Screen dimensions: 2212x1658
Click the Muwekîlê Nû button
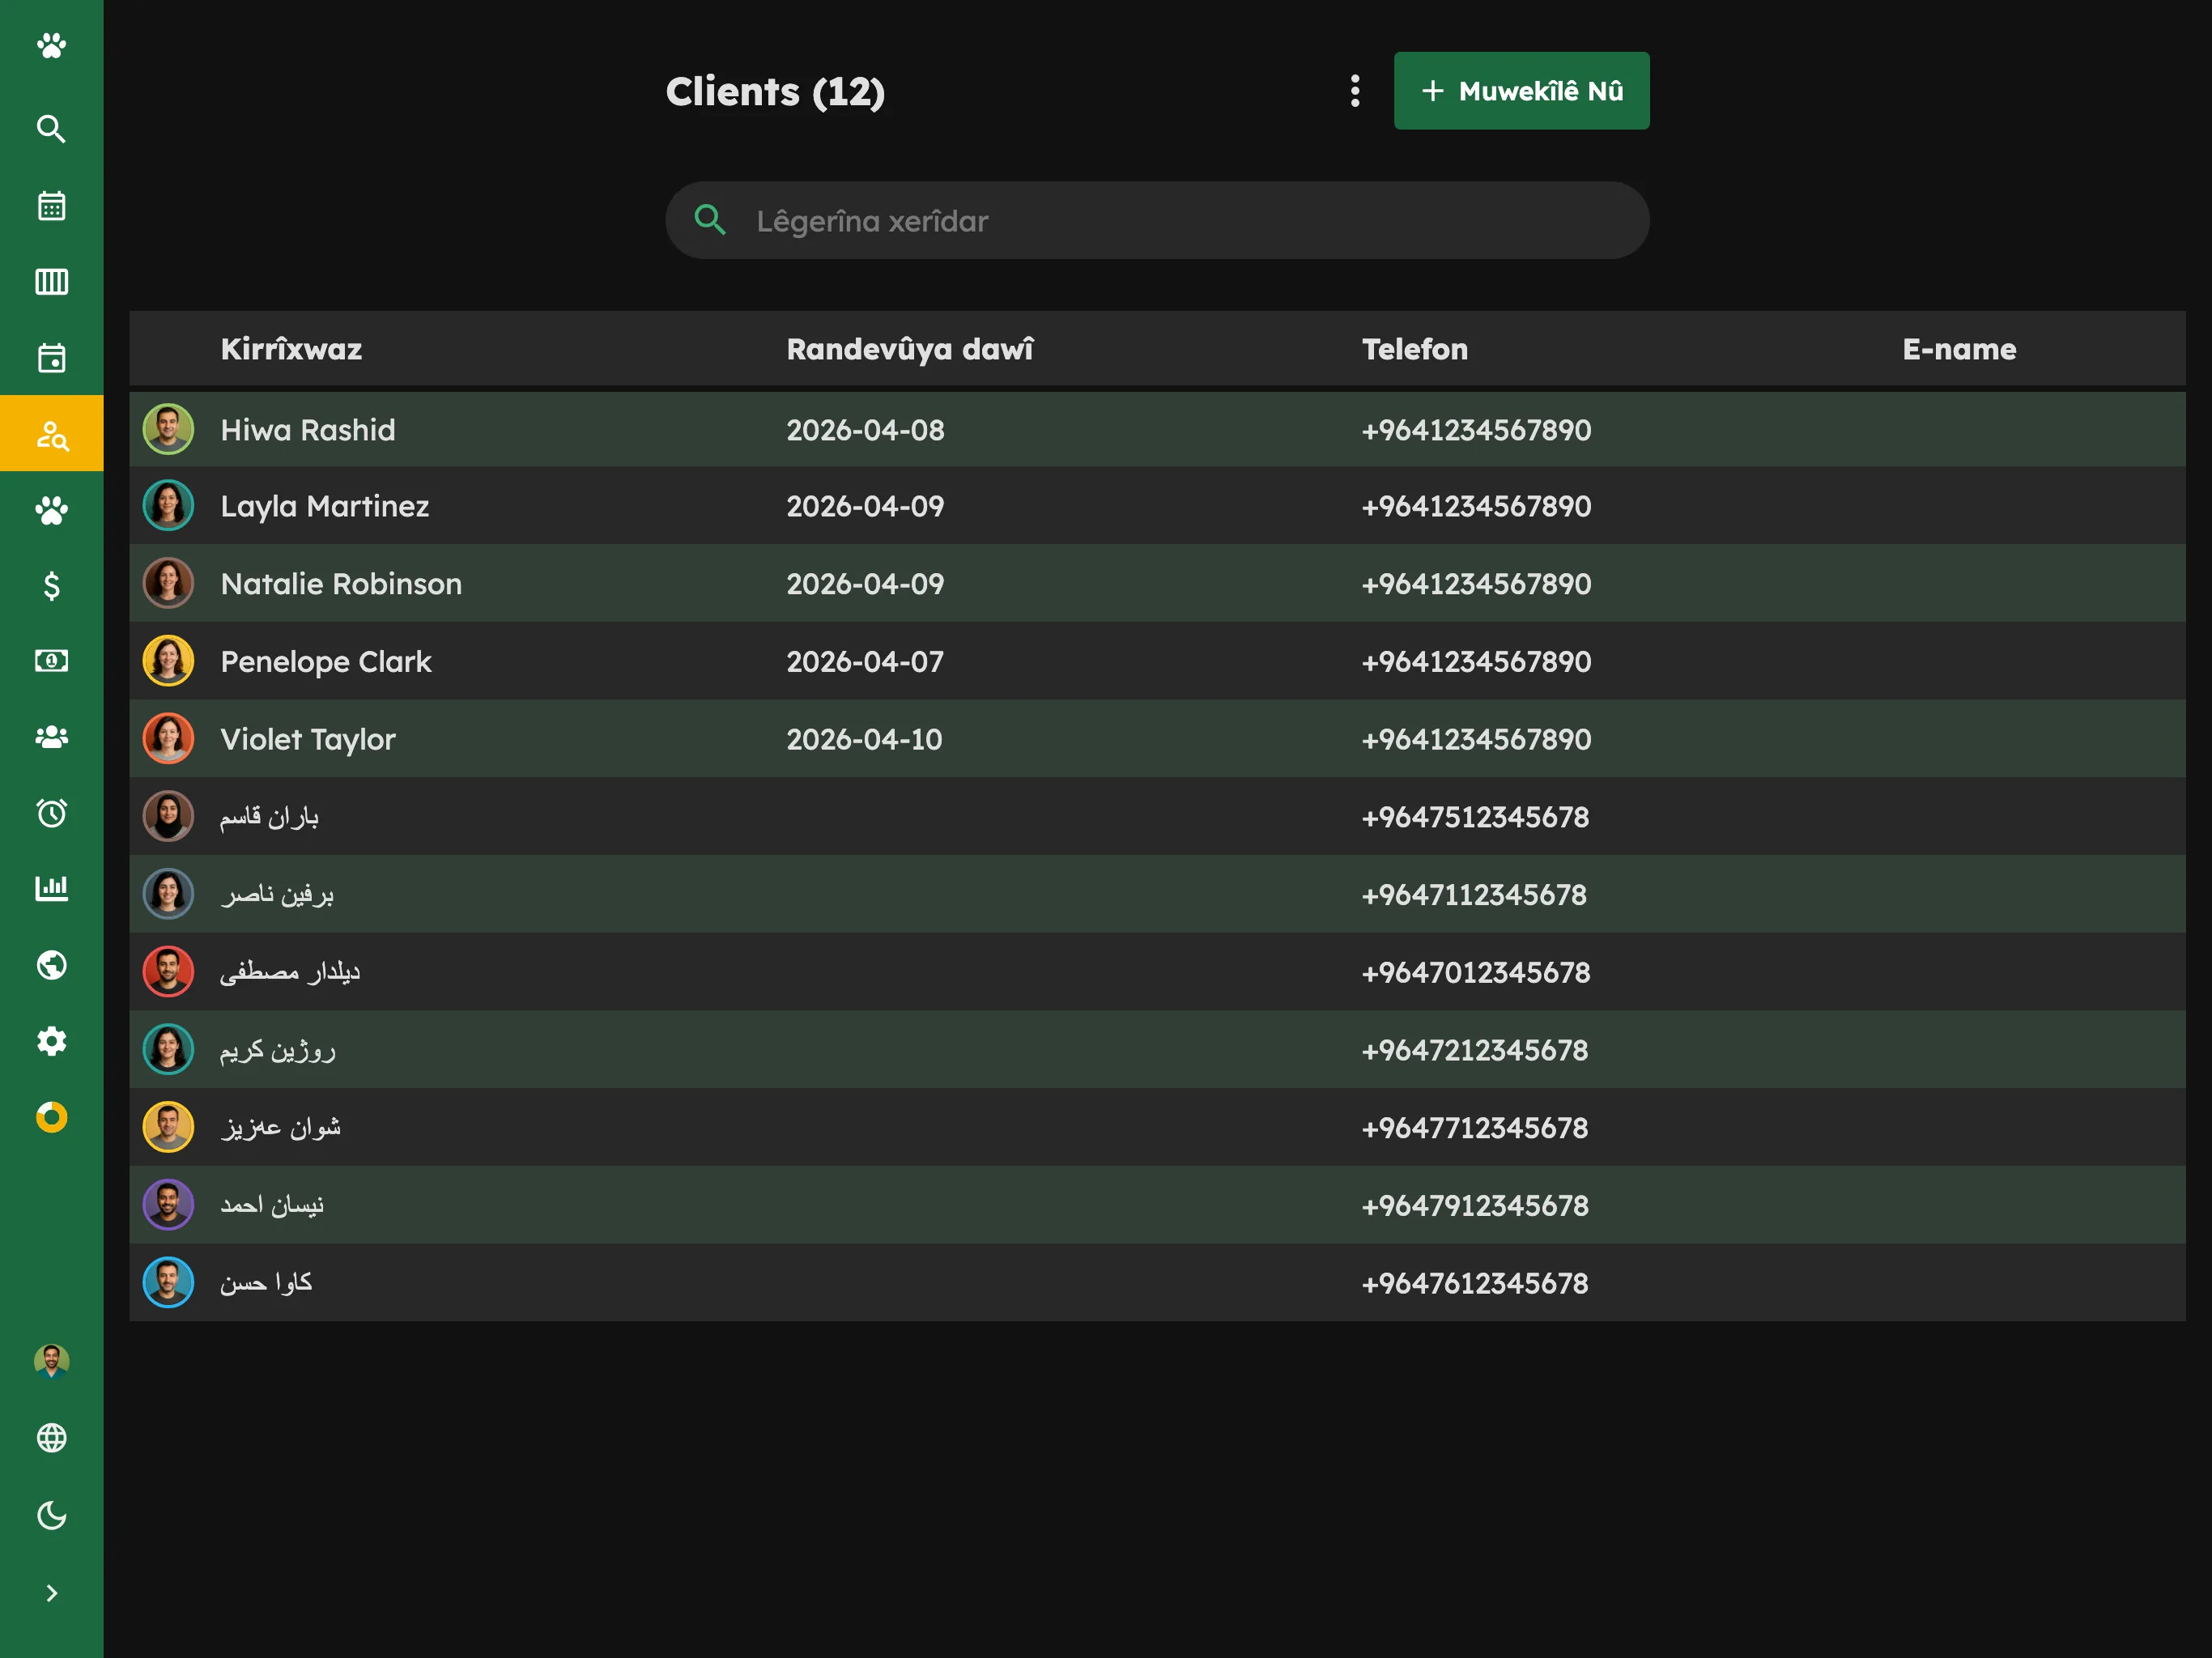[x=1521, y=91]
